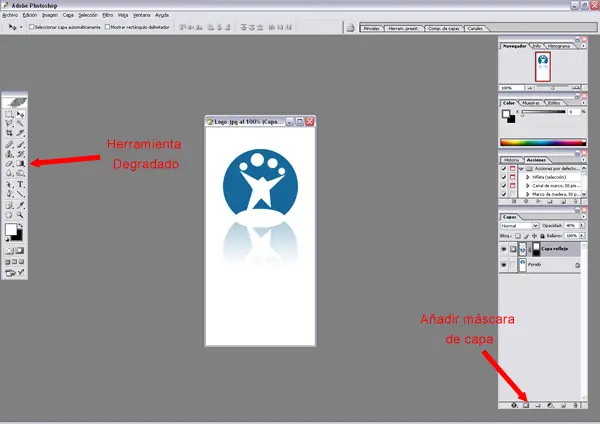Open the Archivo menu
The width and height of the screenshot is (600, 424).
click(10, 15)
